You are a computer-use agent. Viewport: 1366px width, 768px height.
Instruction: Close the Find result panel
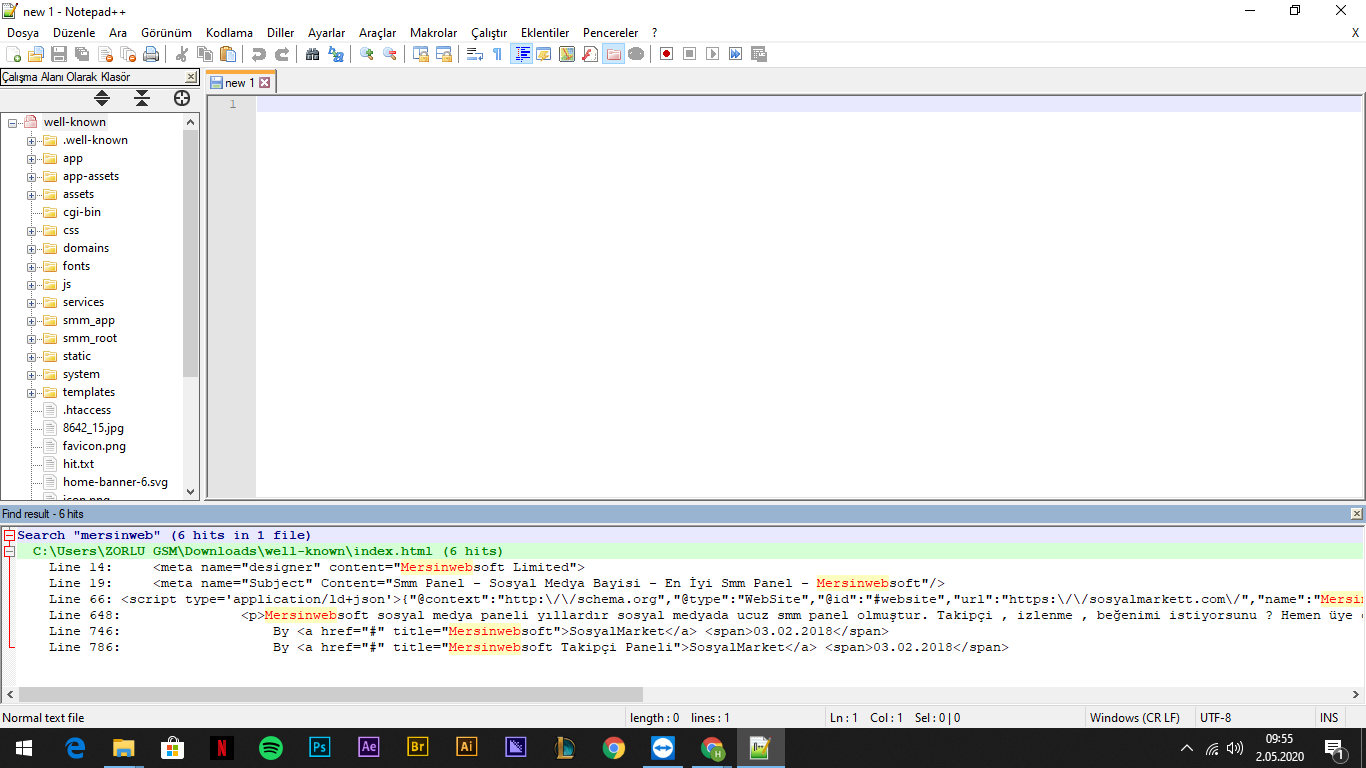[x=1356, y=514]
